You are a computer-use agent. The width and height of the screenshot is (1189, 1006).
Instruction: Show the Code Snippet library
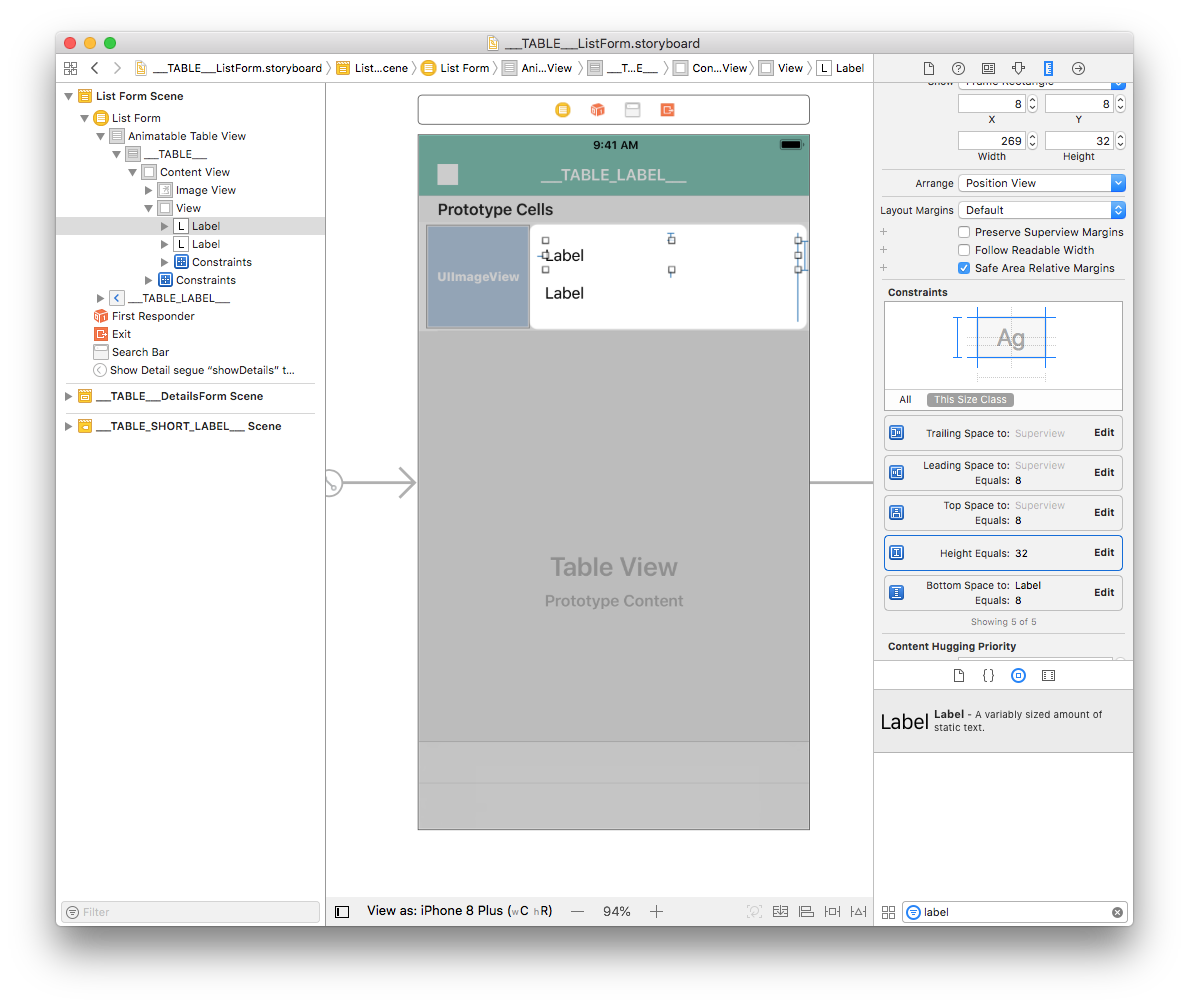click(x=989, y=675)
